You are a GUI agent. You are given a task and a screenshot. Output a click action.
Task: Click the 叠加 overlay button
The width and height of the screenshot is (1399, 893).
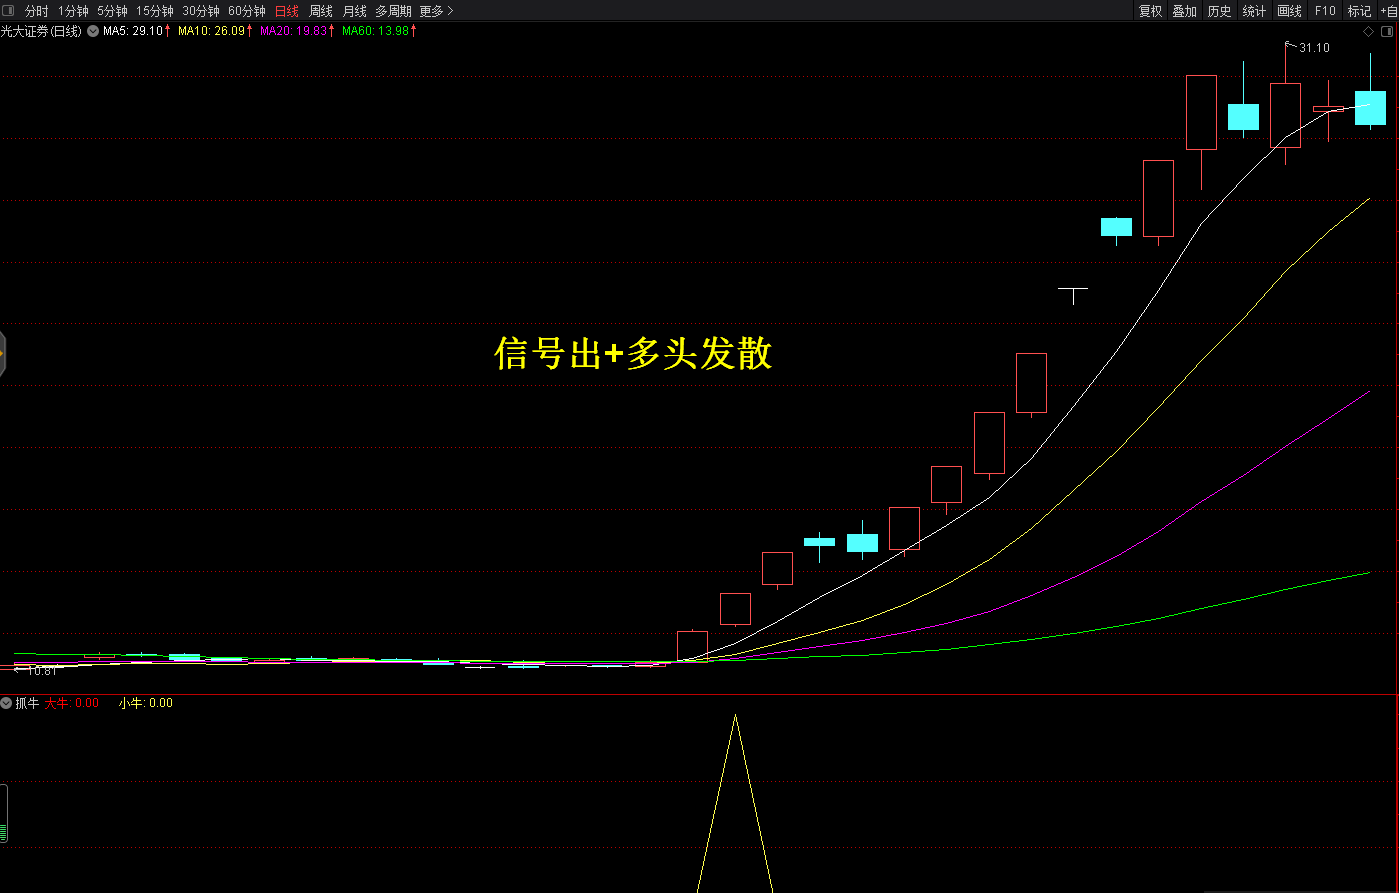1185,11
